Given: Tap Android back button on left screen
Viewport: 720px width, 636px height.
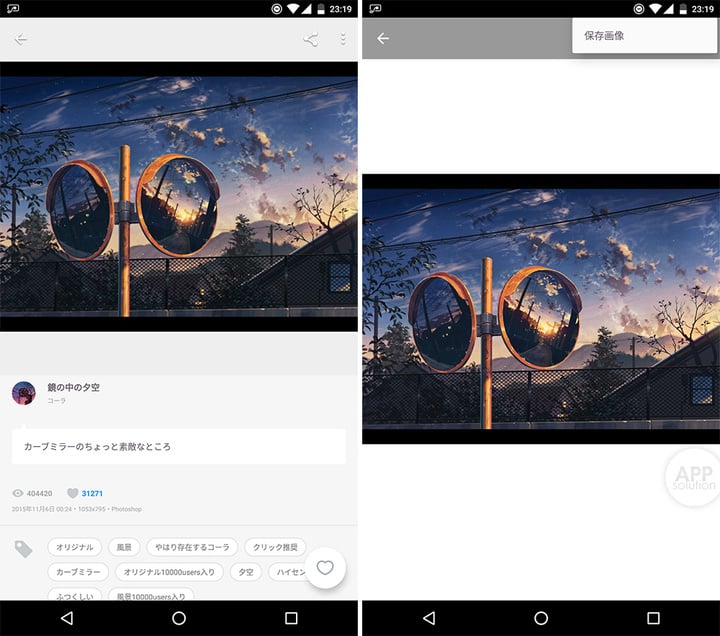Looking at the screenshot, I should coord(67,618).
